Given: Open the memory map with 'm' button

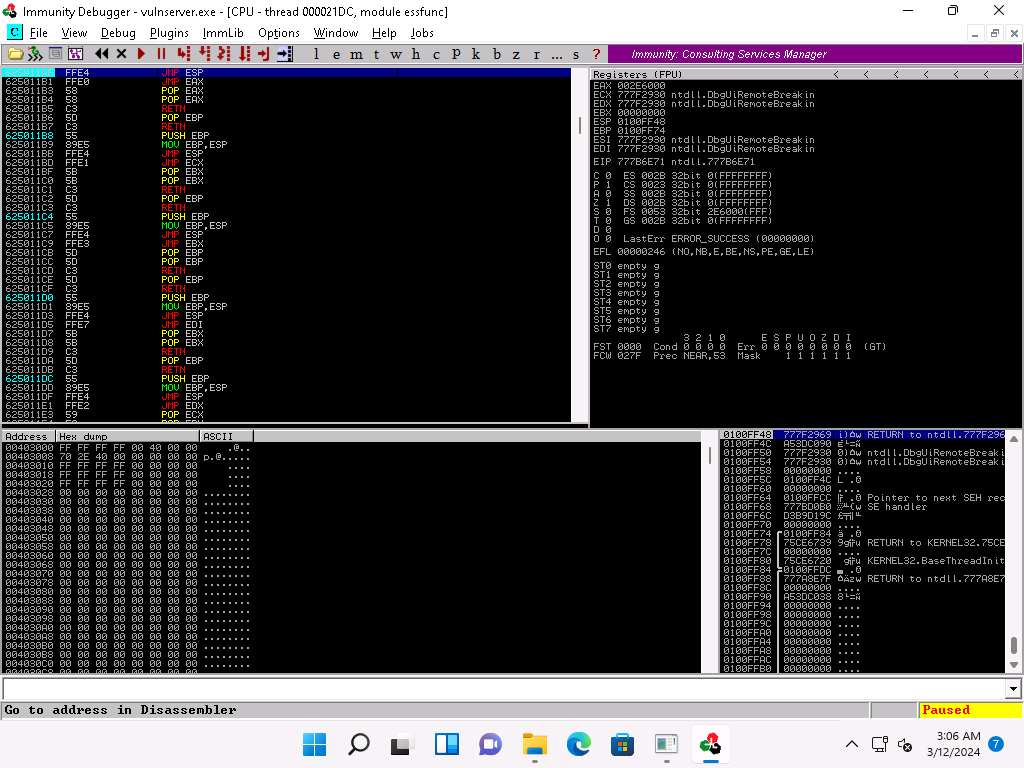Looking at the screenshot, I should [355, 54].
